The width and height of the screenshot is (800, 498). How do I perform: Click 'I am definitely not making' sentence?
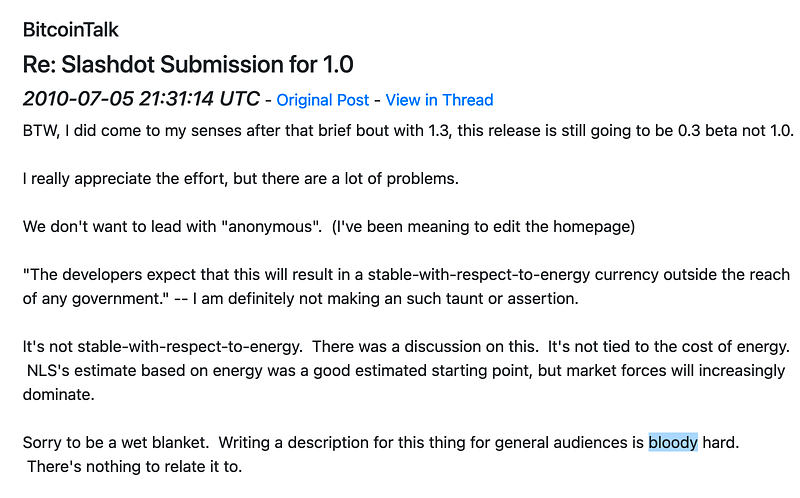[385, 298]
